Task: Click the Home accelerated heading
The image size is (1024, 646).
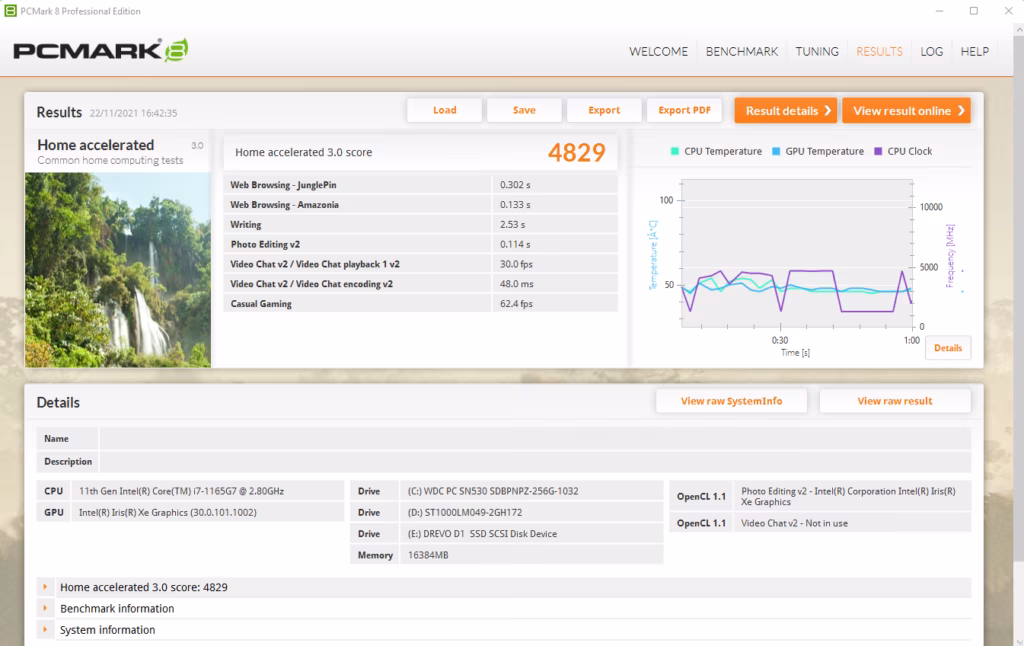Action: [x=96, y=145]
